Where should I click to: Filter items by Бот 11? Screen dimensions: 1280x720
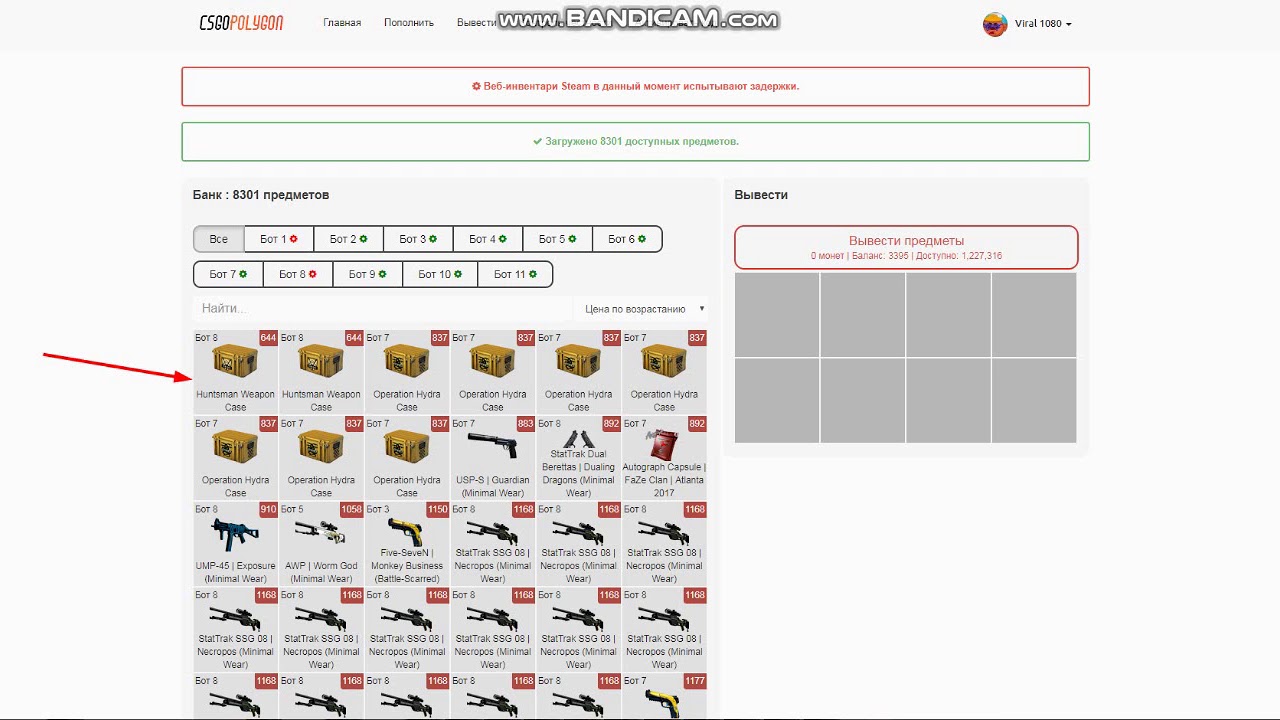click(x=515, y=274)
